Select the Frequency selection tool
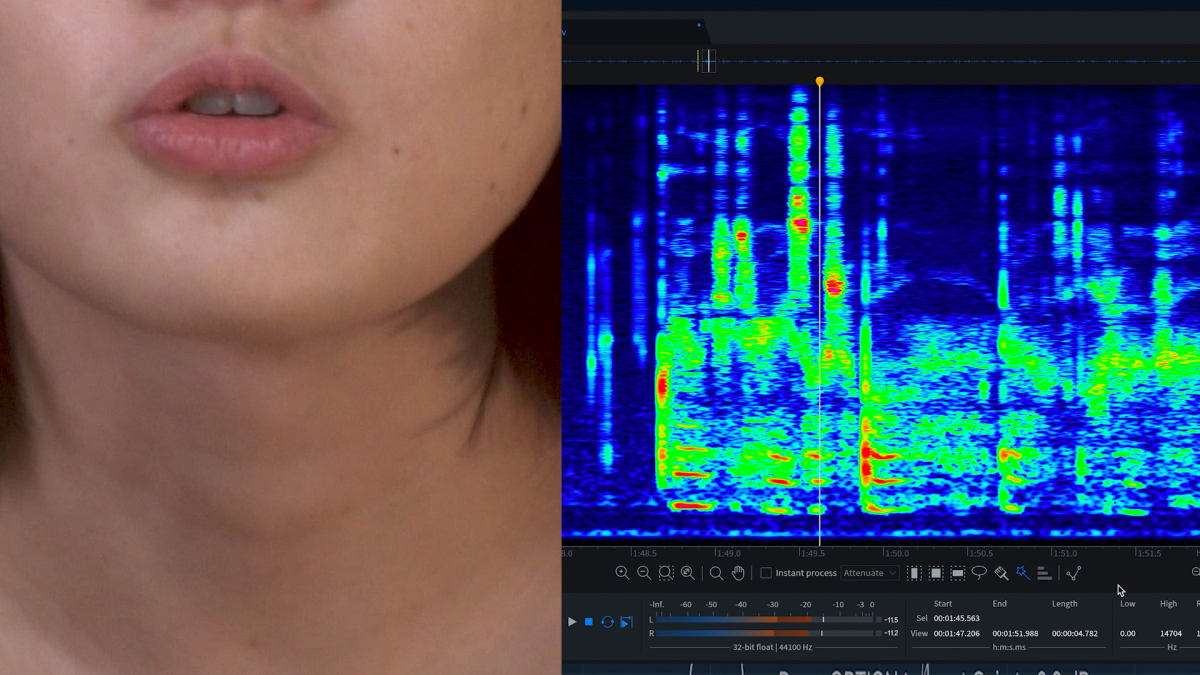This screenshot has width=1200, height=675. pyautogui.click(x=958, y=573)
